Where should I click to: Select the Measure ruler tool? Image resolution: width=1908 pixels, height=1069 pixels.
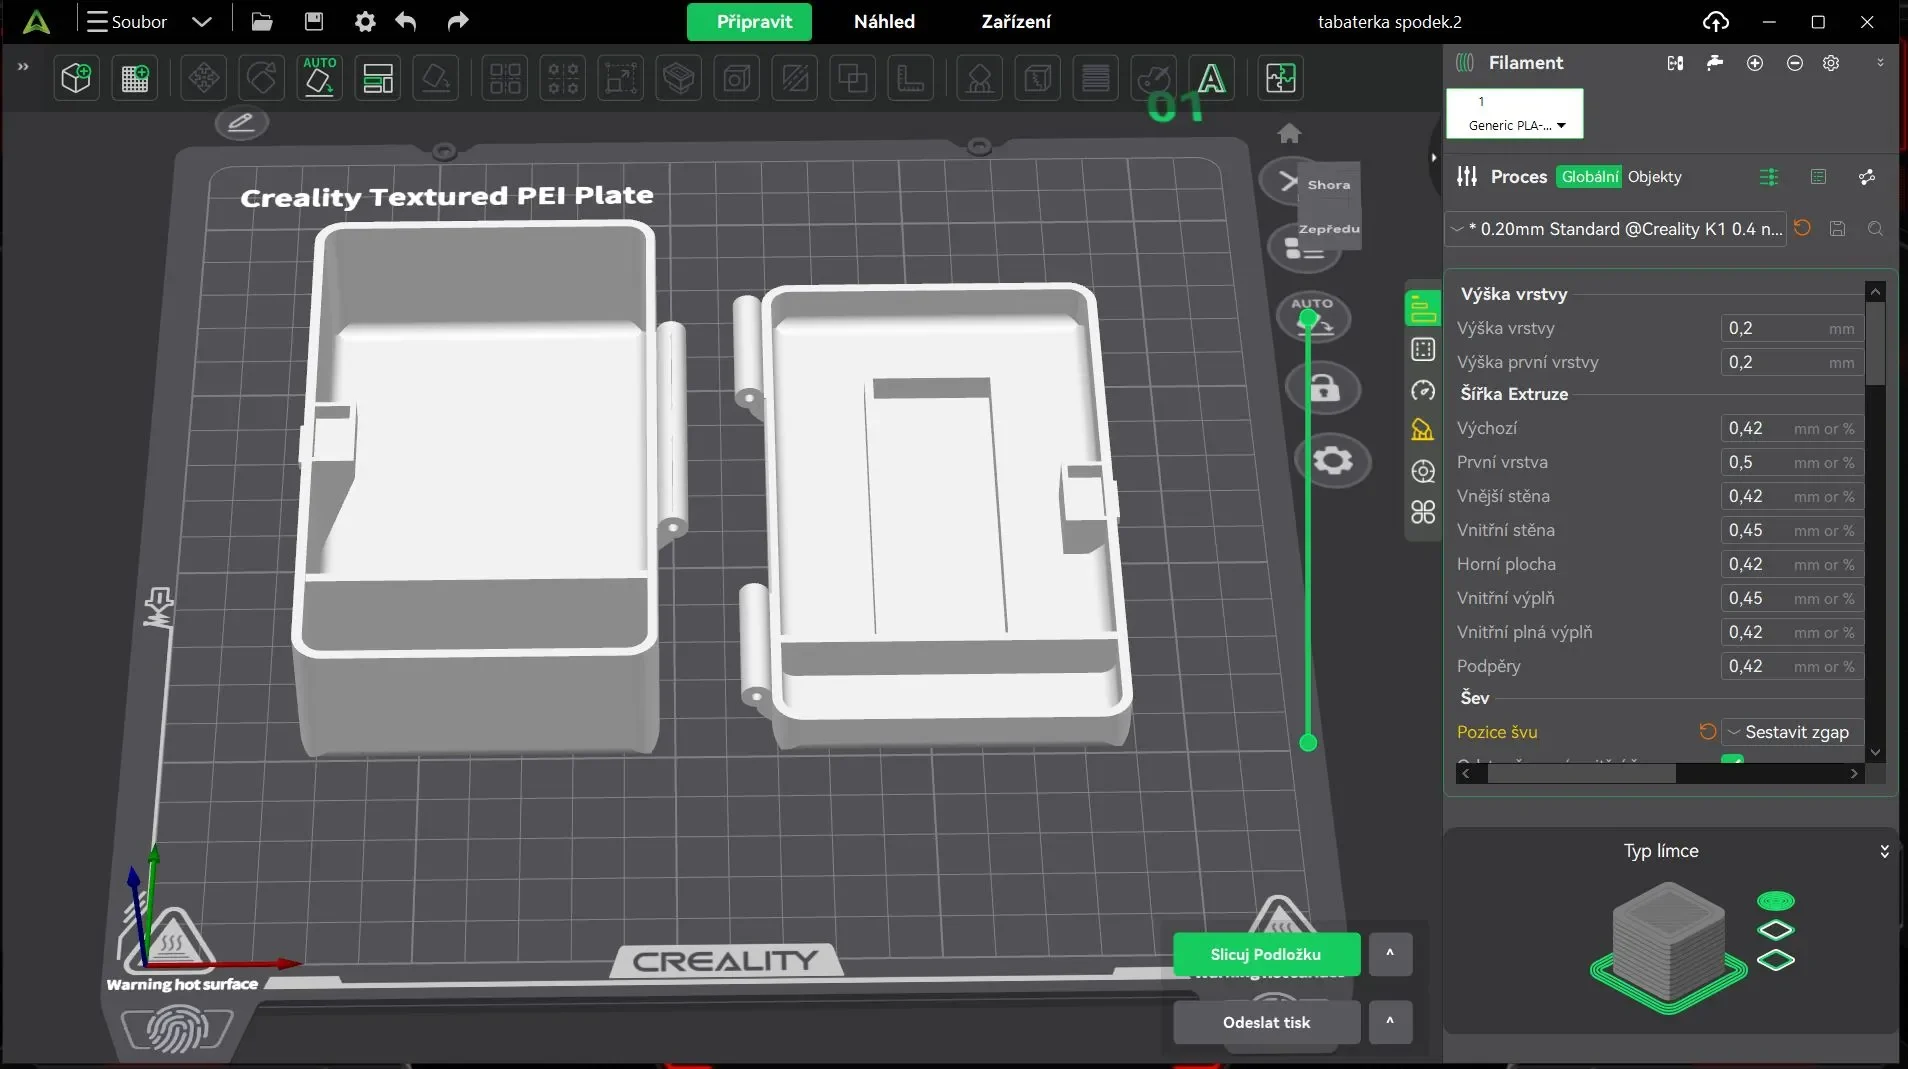pyautogui.click(x=911, y=78)
